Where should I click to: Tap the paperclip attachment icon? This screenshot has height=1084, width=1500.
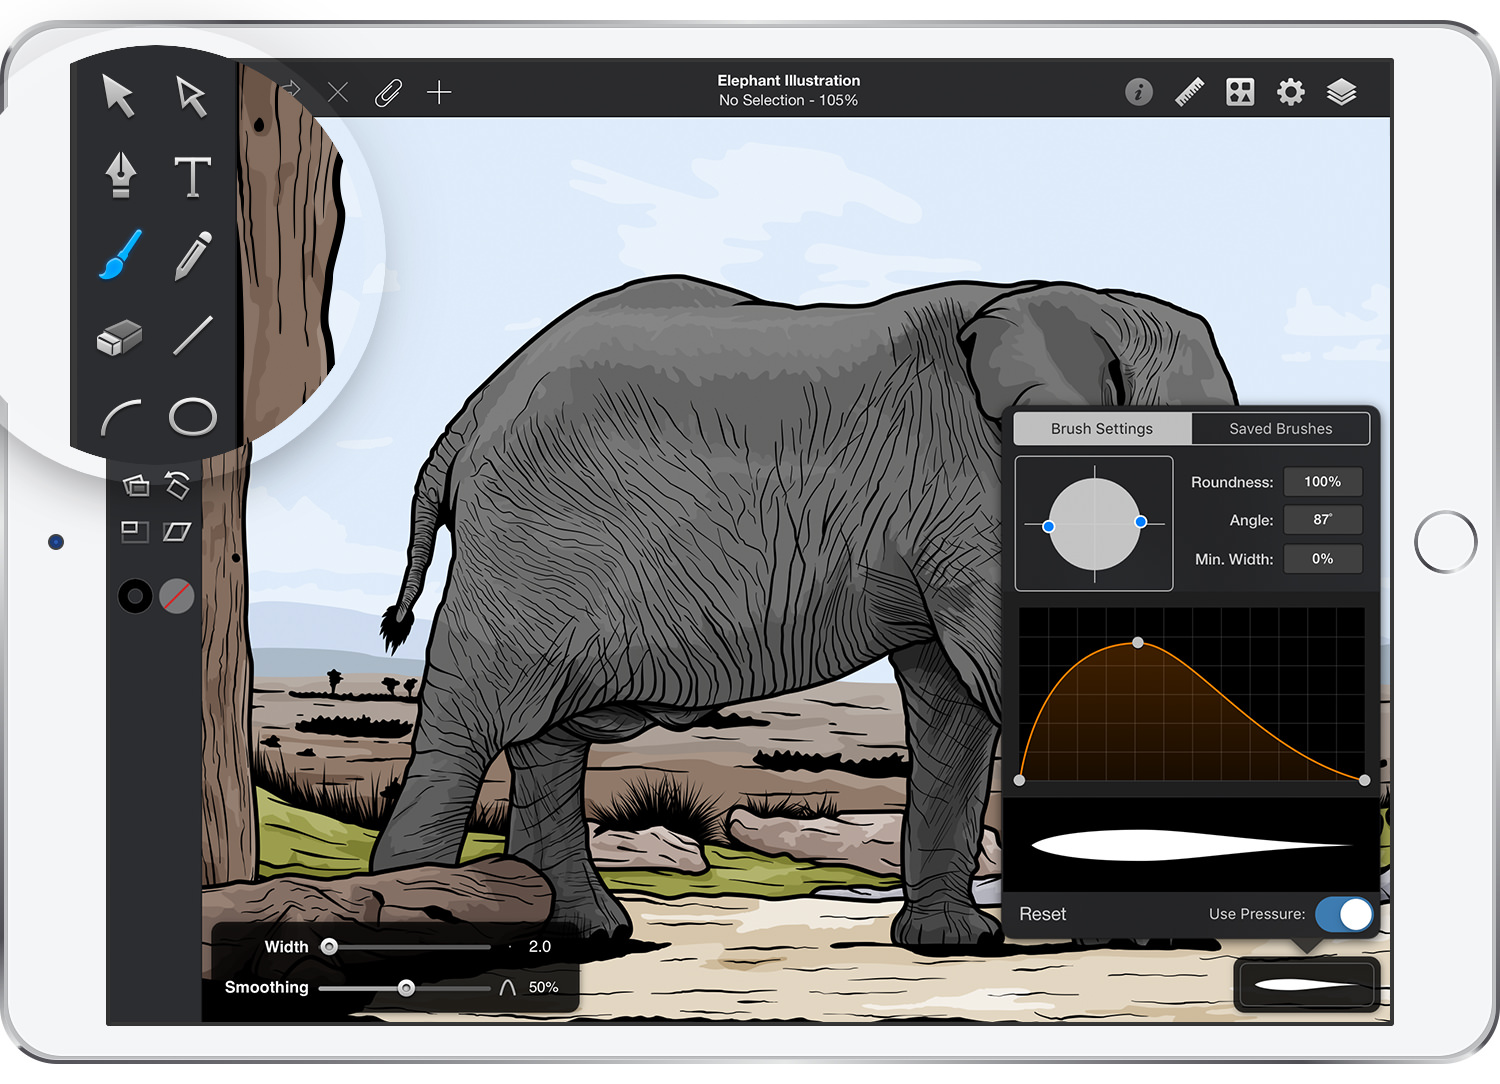388,93
